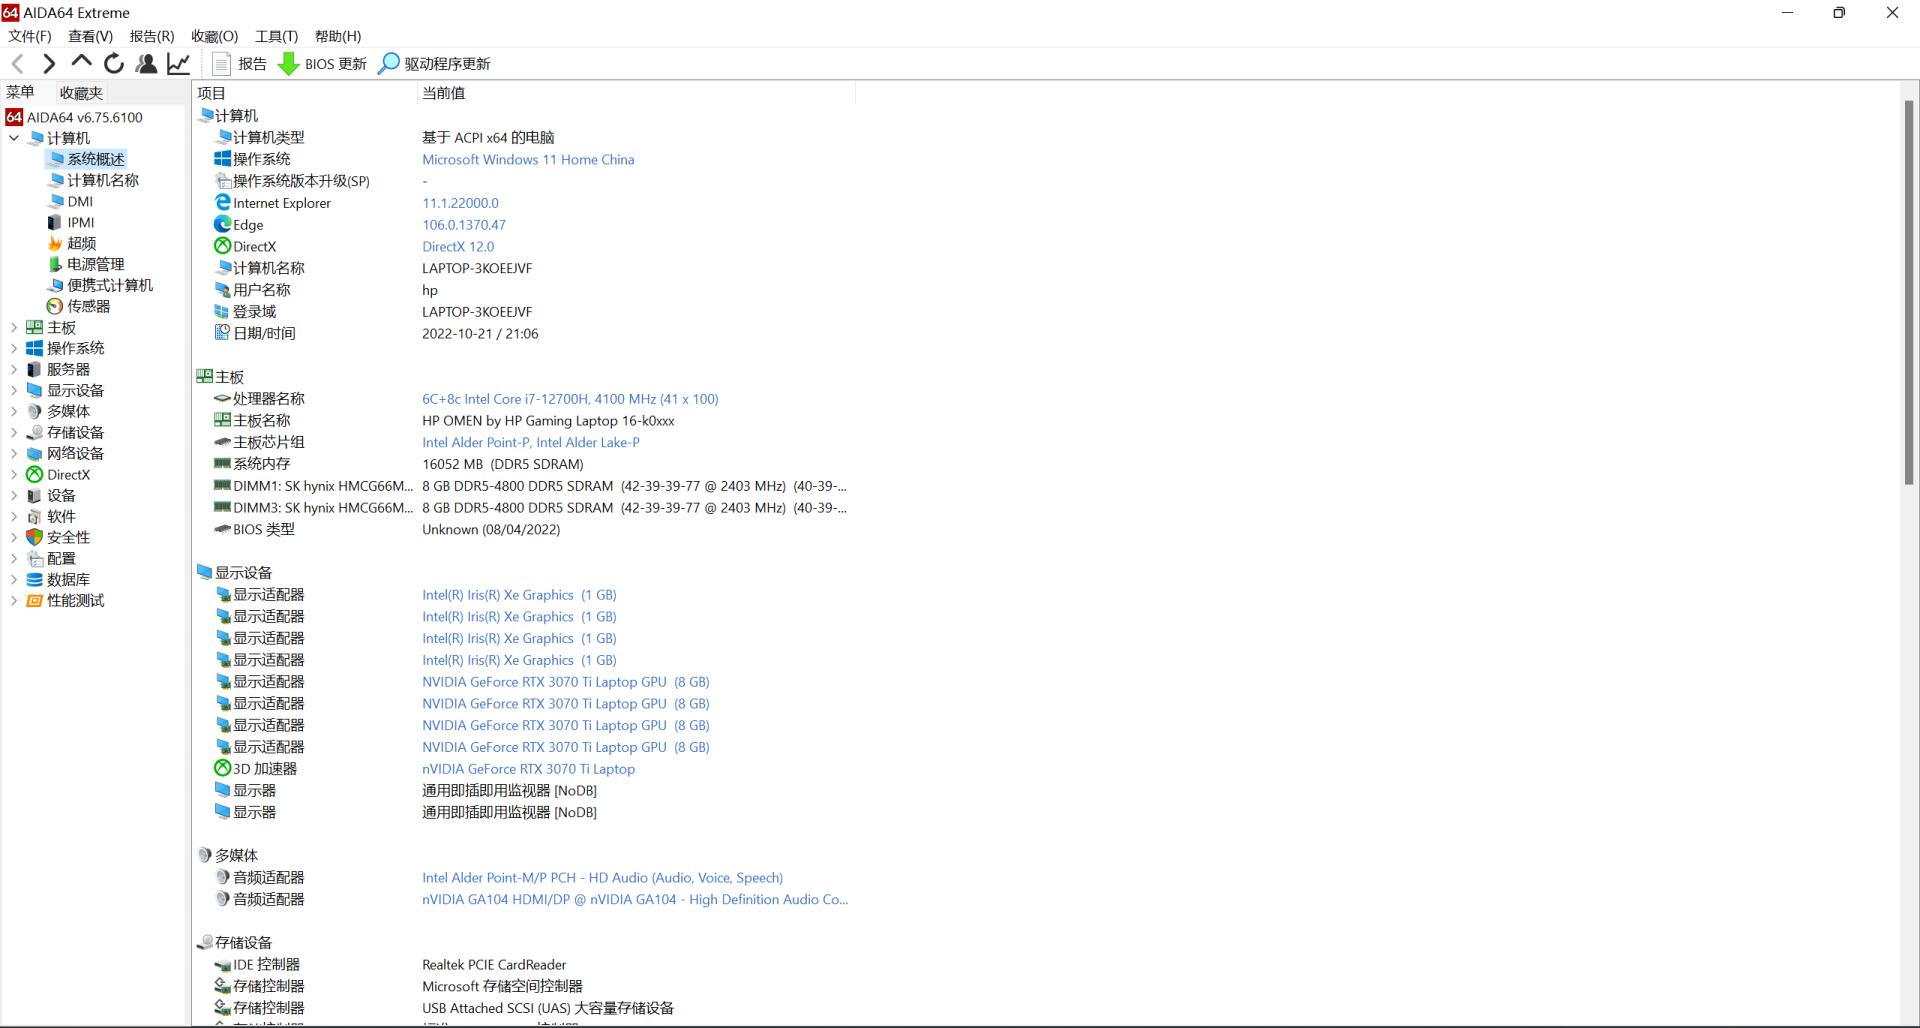This screenshot has height=1028, width=1920.
Task: Open the IPMI tree node
Action: 81,222
